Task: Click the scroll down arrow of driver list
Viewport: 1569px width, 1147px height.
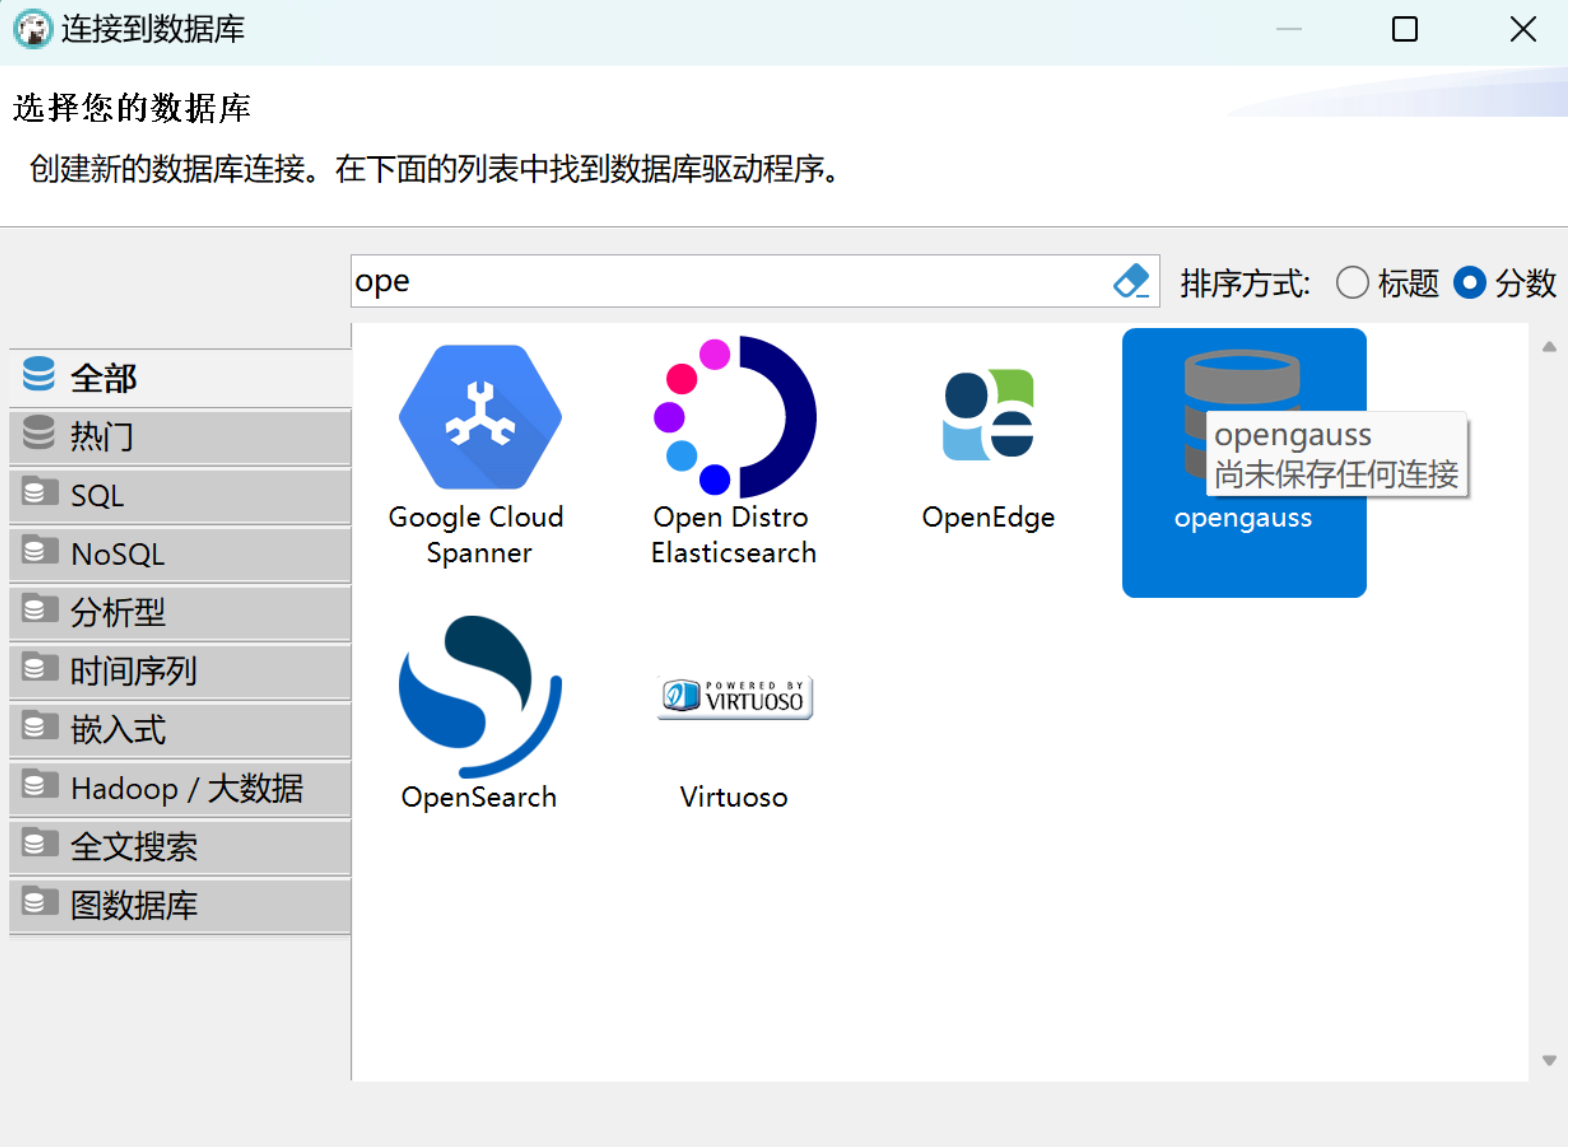Action: click(1549, 1060)
